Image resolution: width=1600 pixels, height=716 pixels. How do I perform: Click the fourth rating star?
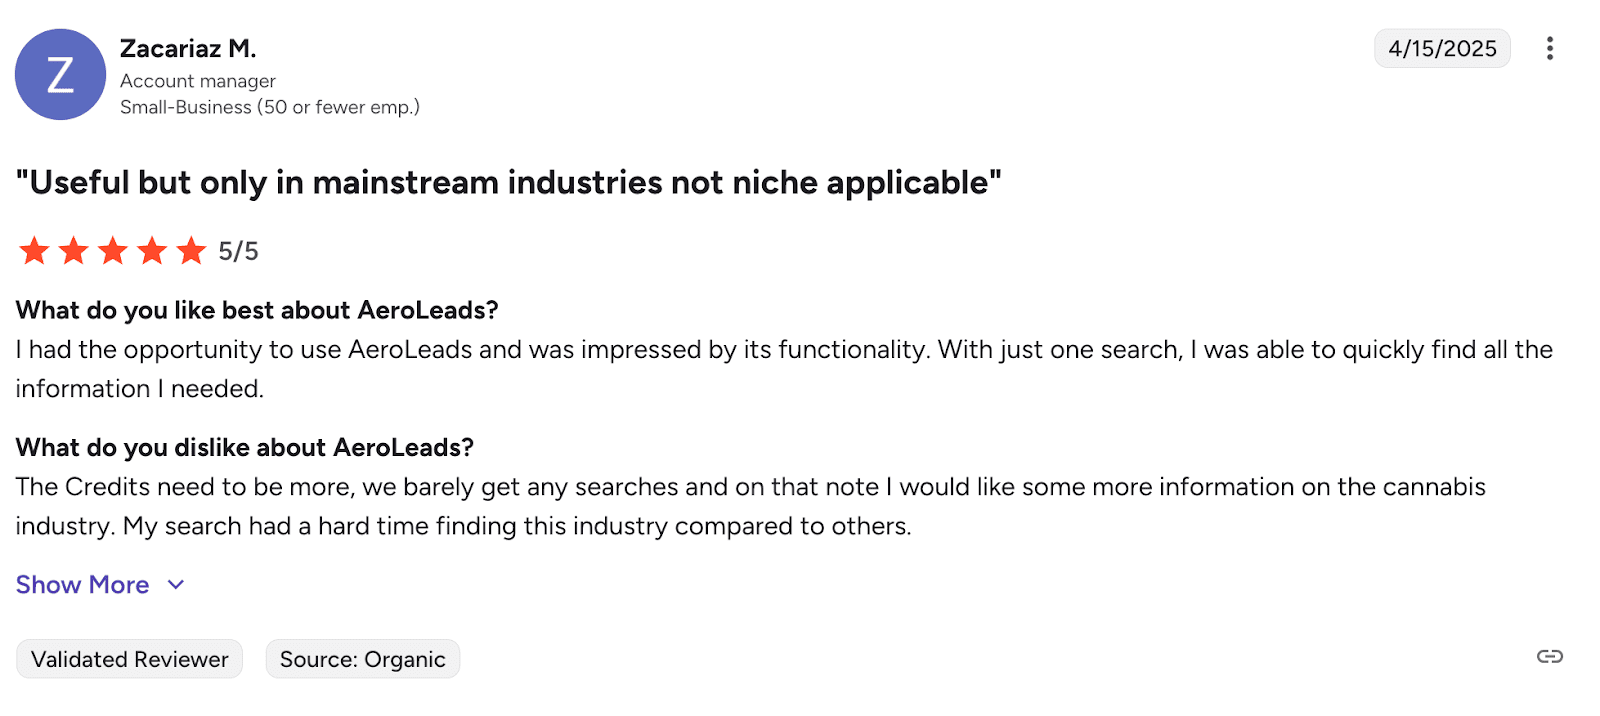152,251
